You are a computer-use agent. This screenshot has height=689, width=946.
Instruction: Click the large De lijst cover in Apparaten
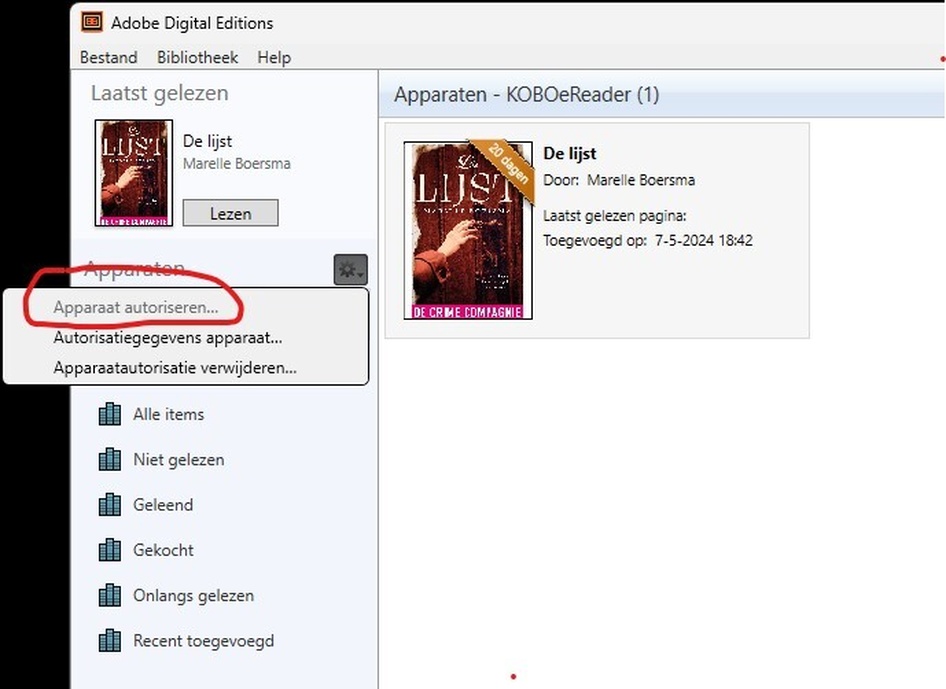pyautogui.click(x=468, y=230)
